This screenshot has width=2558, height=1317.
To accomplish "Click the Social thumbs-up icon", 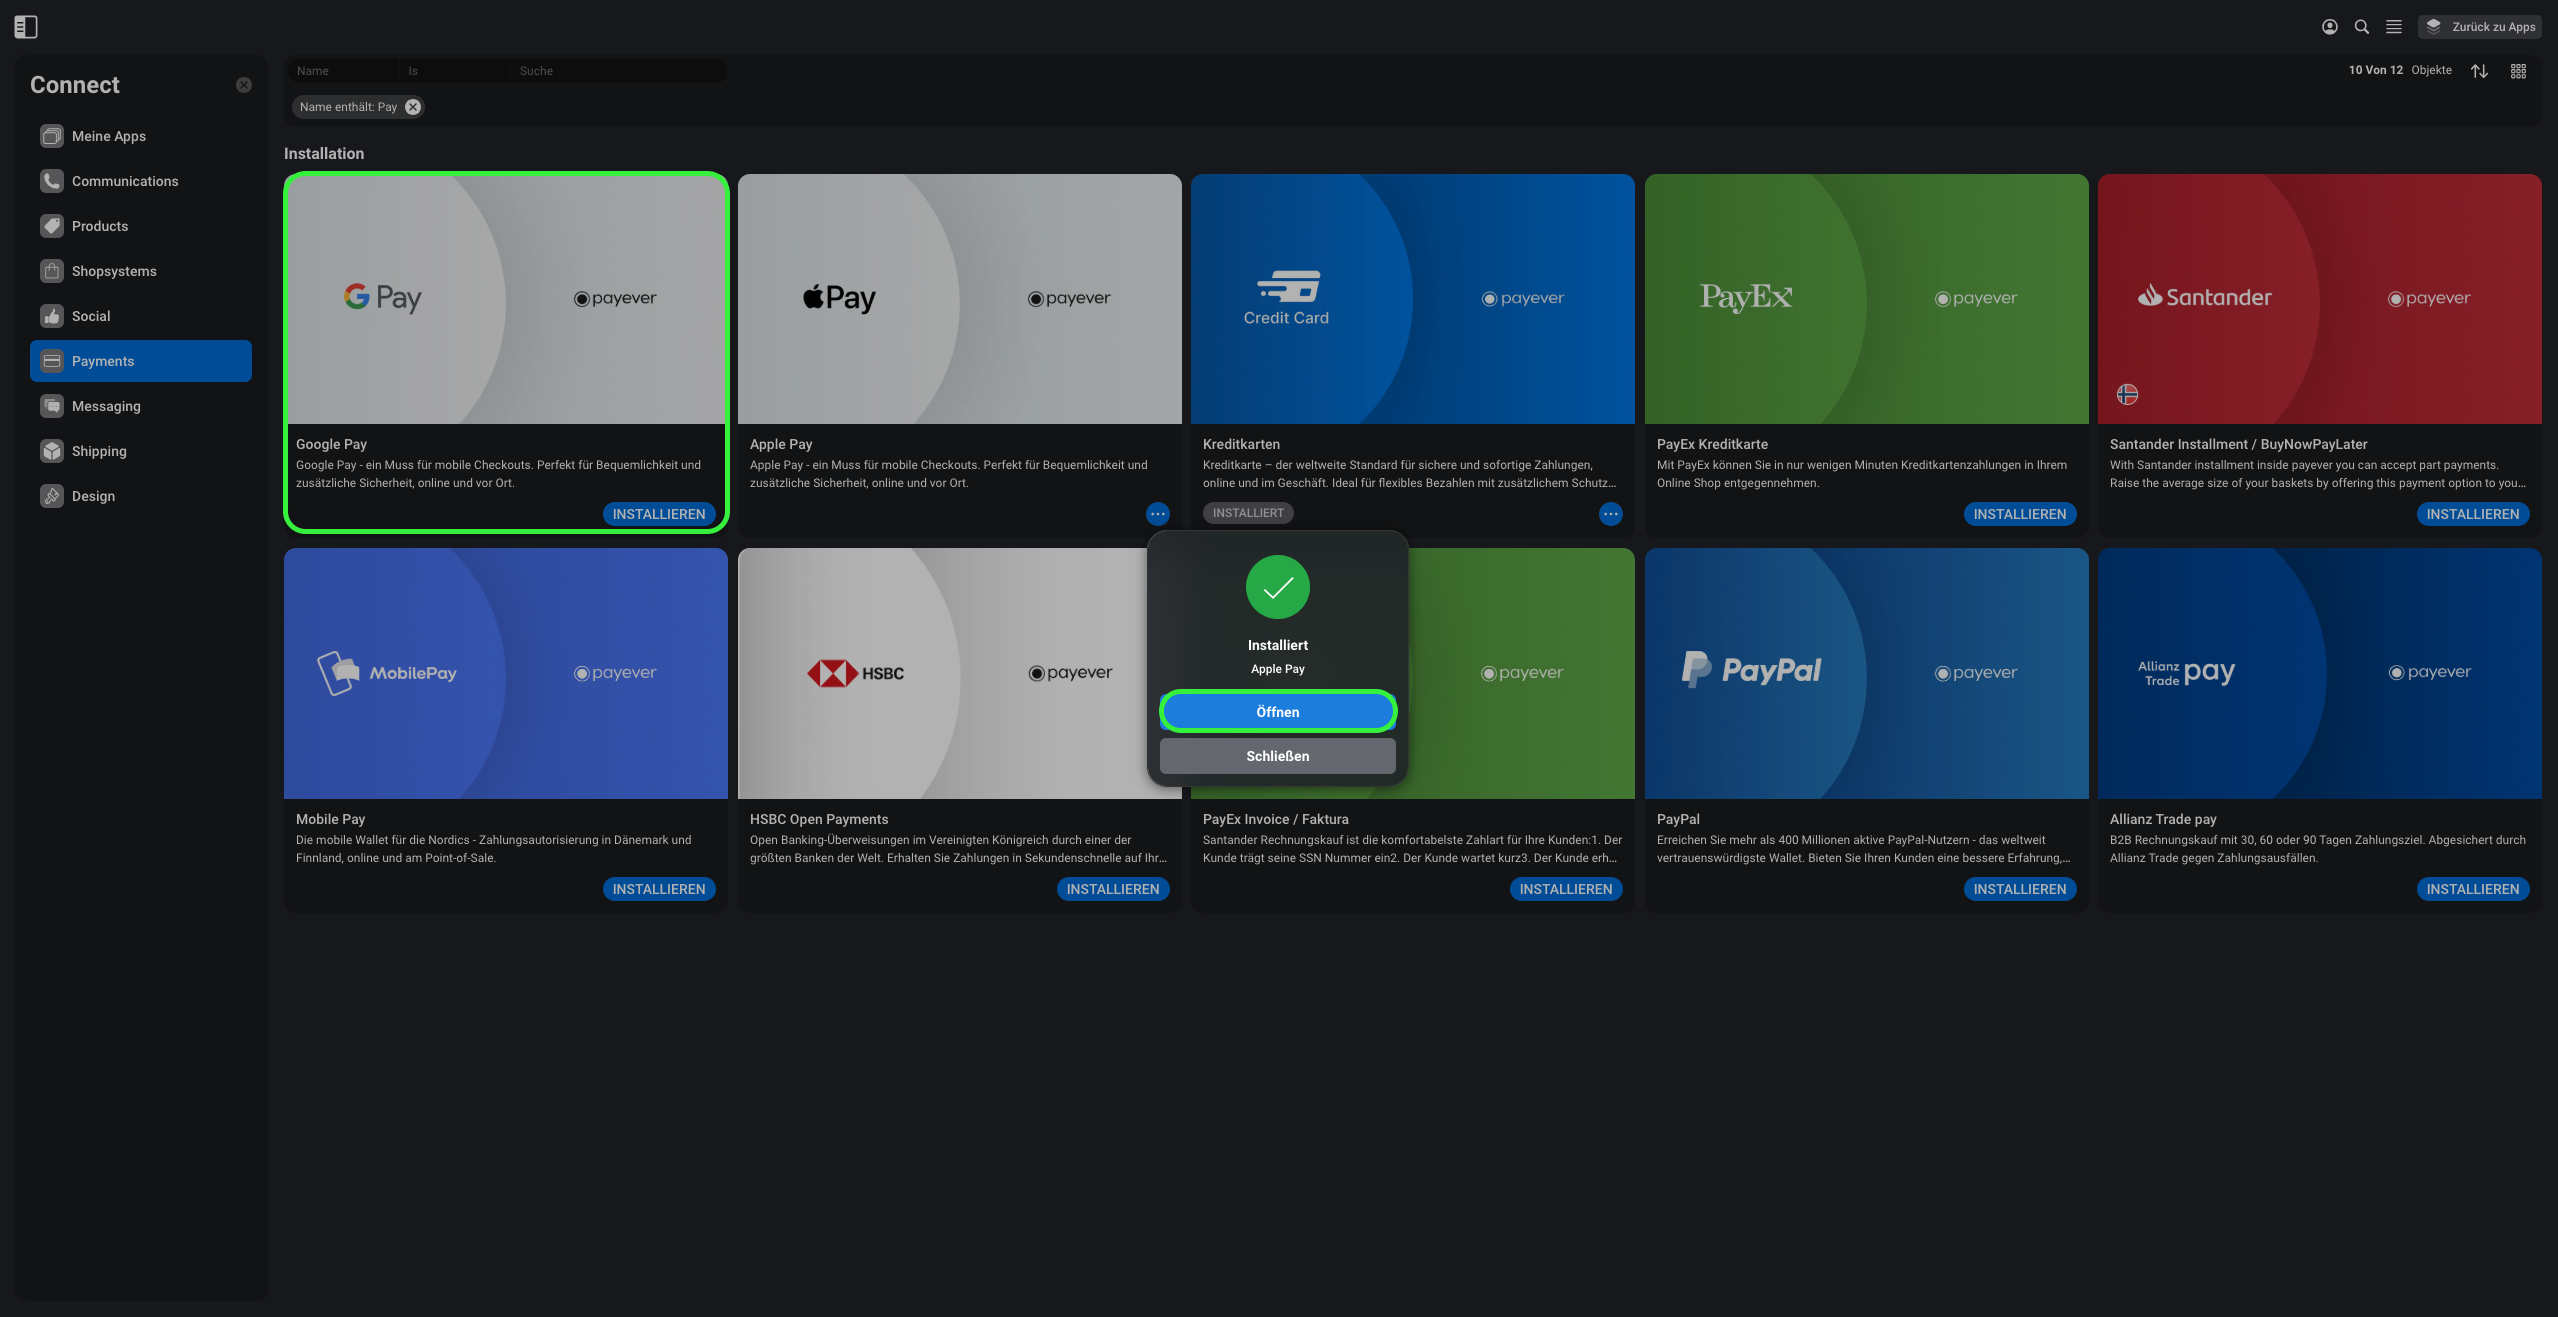I will (52, 316).
